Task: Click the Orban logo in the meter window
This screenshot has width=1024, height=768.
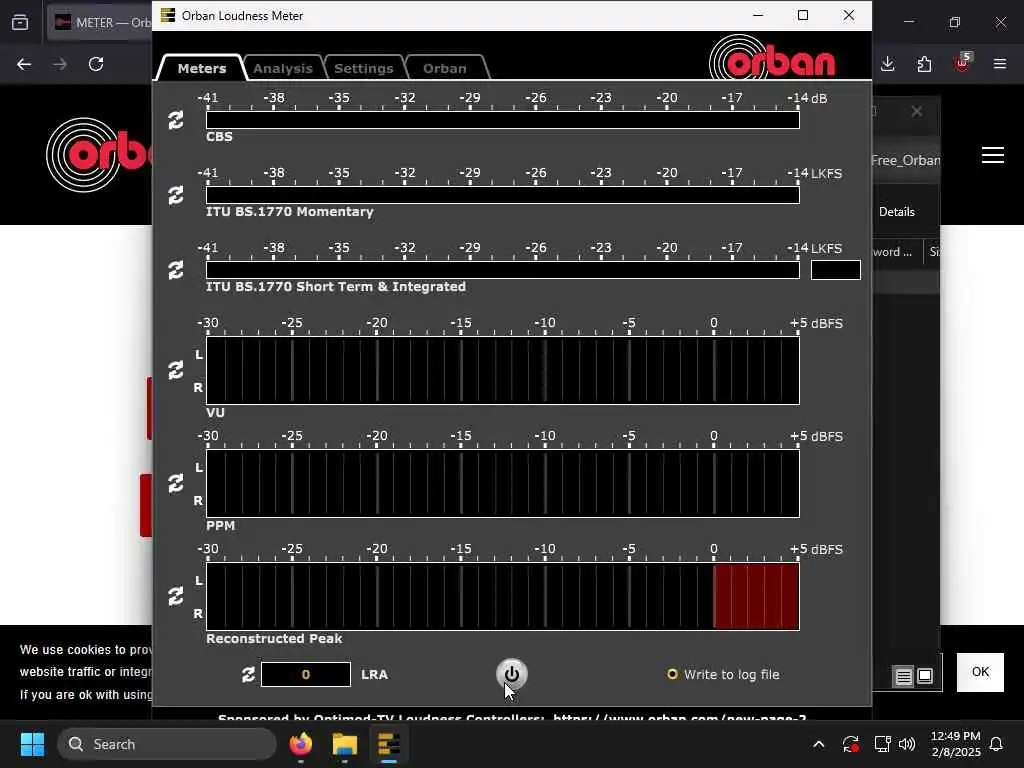Action: pyautogui.click(x=772, y=58)
